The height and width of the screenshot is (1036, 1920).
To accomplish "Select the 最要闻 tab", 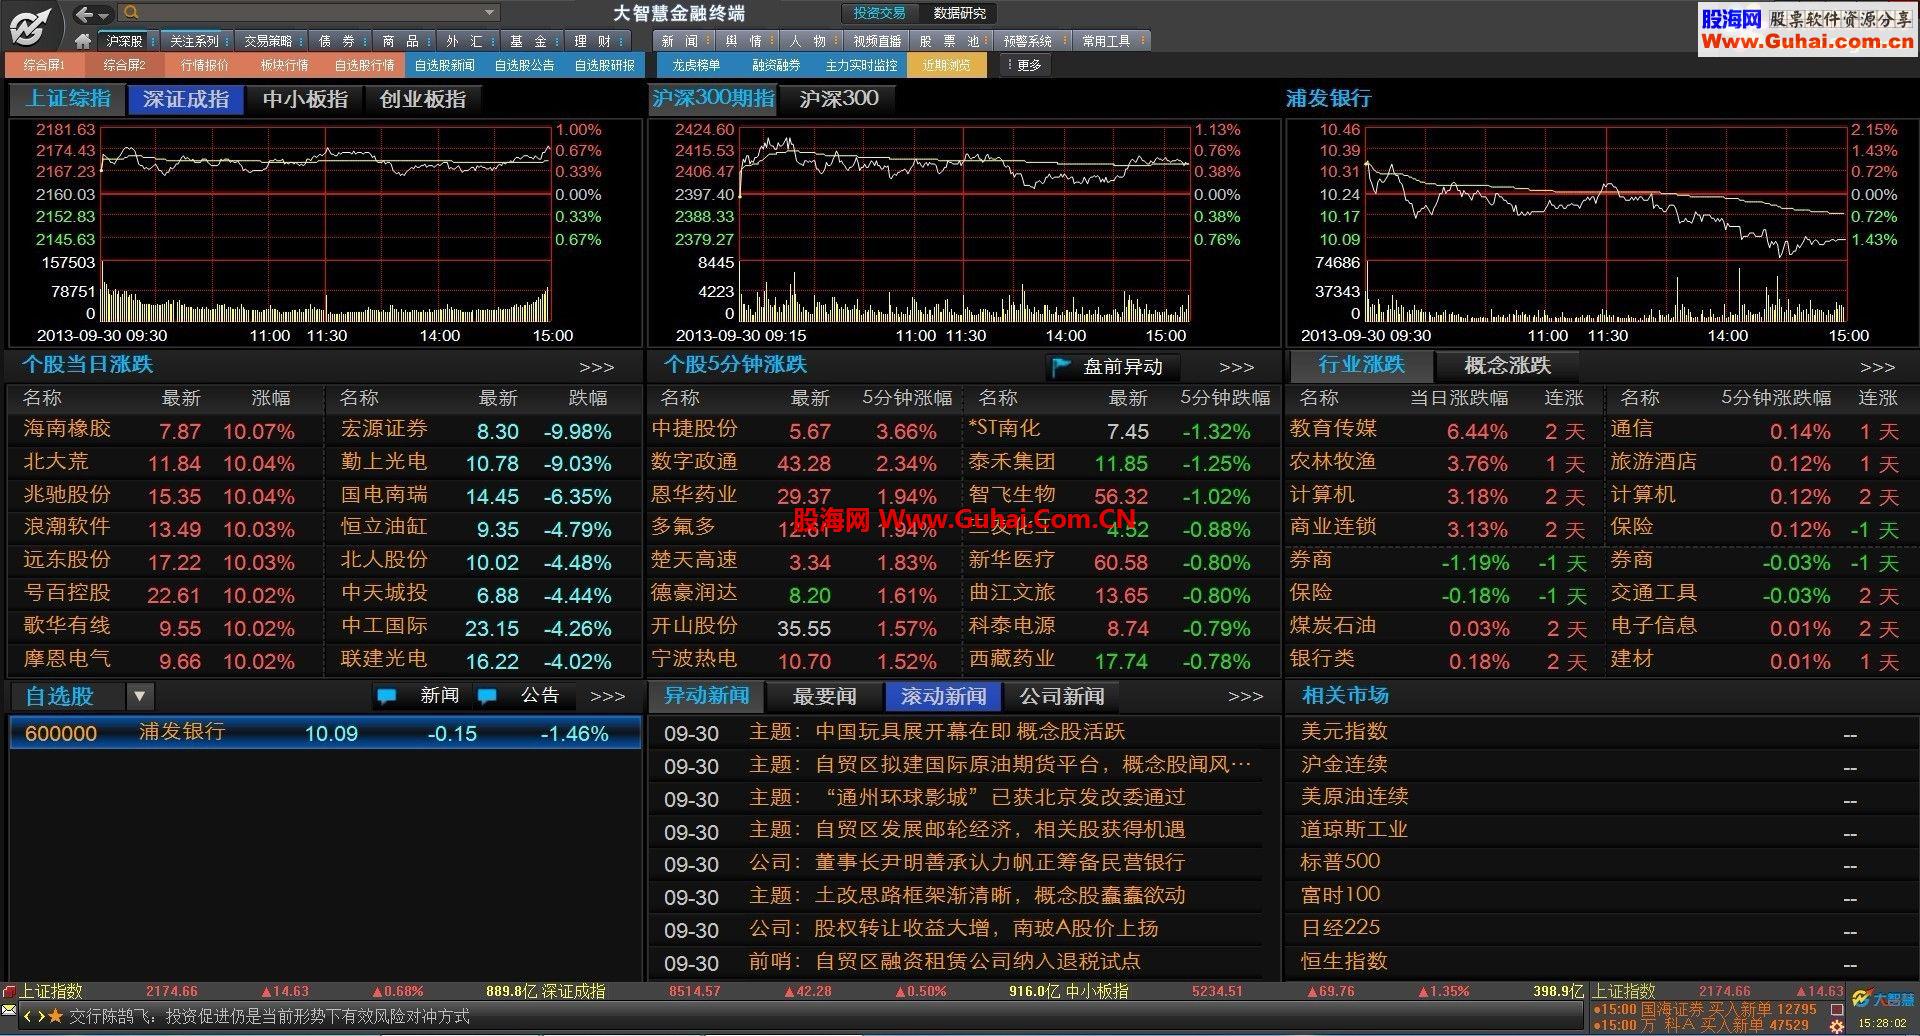I will point(825,695).
